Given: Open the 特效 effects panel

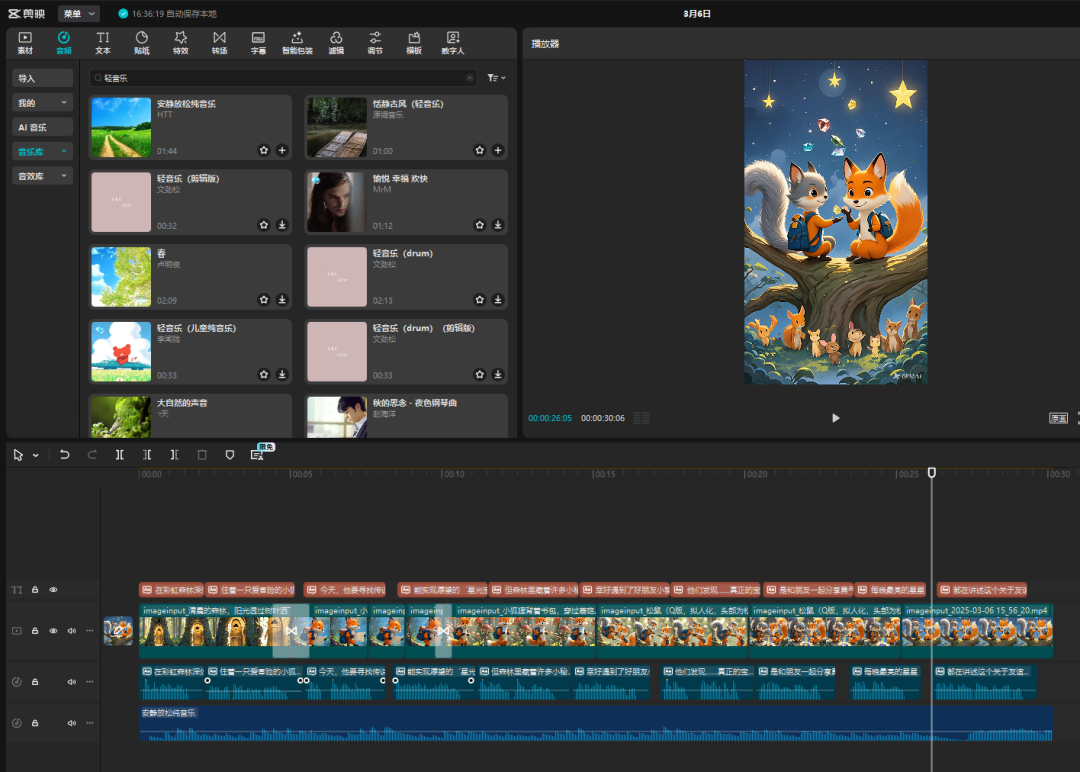Looking at the screenshot, I should [x=180, y=43].
